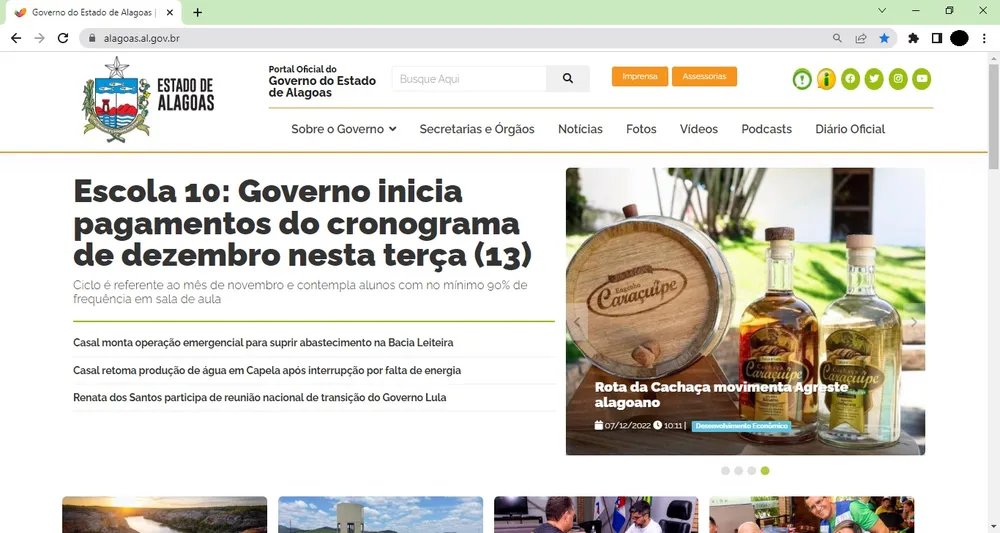Open Casal retoma produção de água news

click(267, 370)
